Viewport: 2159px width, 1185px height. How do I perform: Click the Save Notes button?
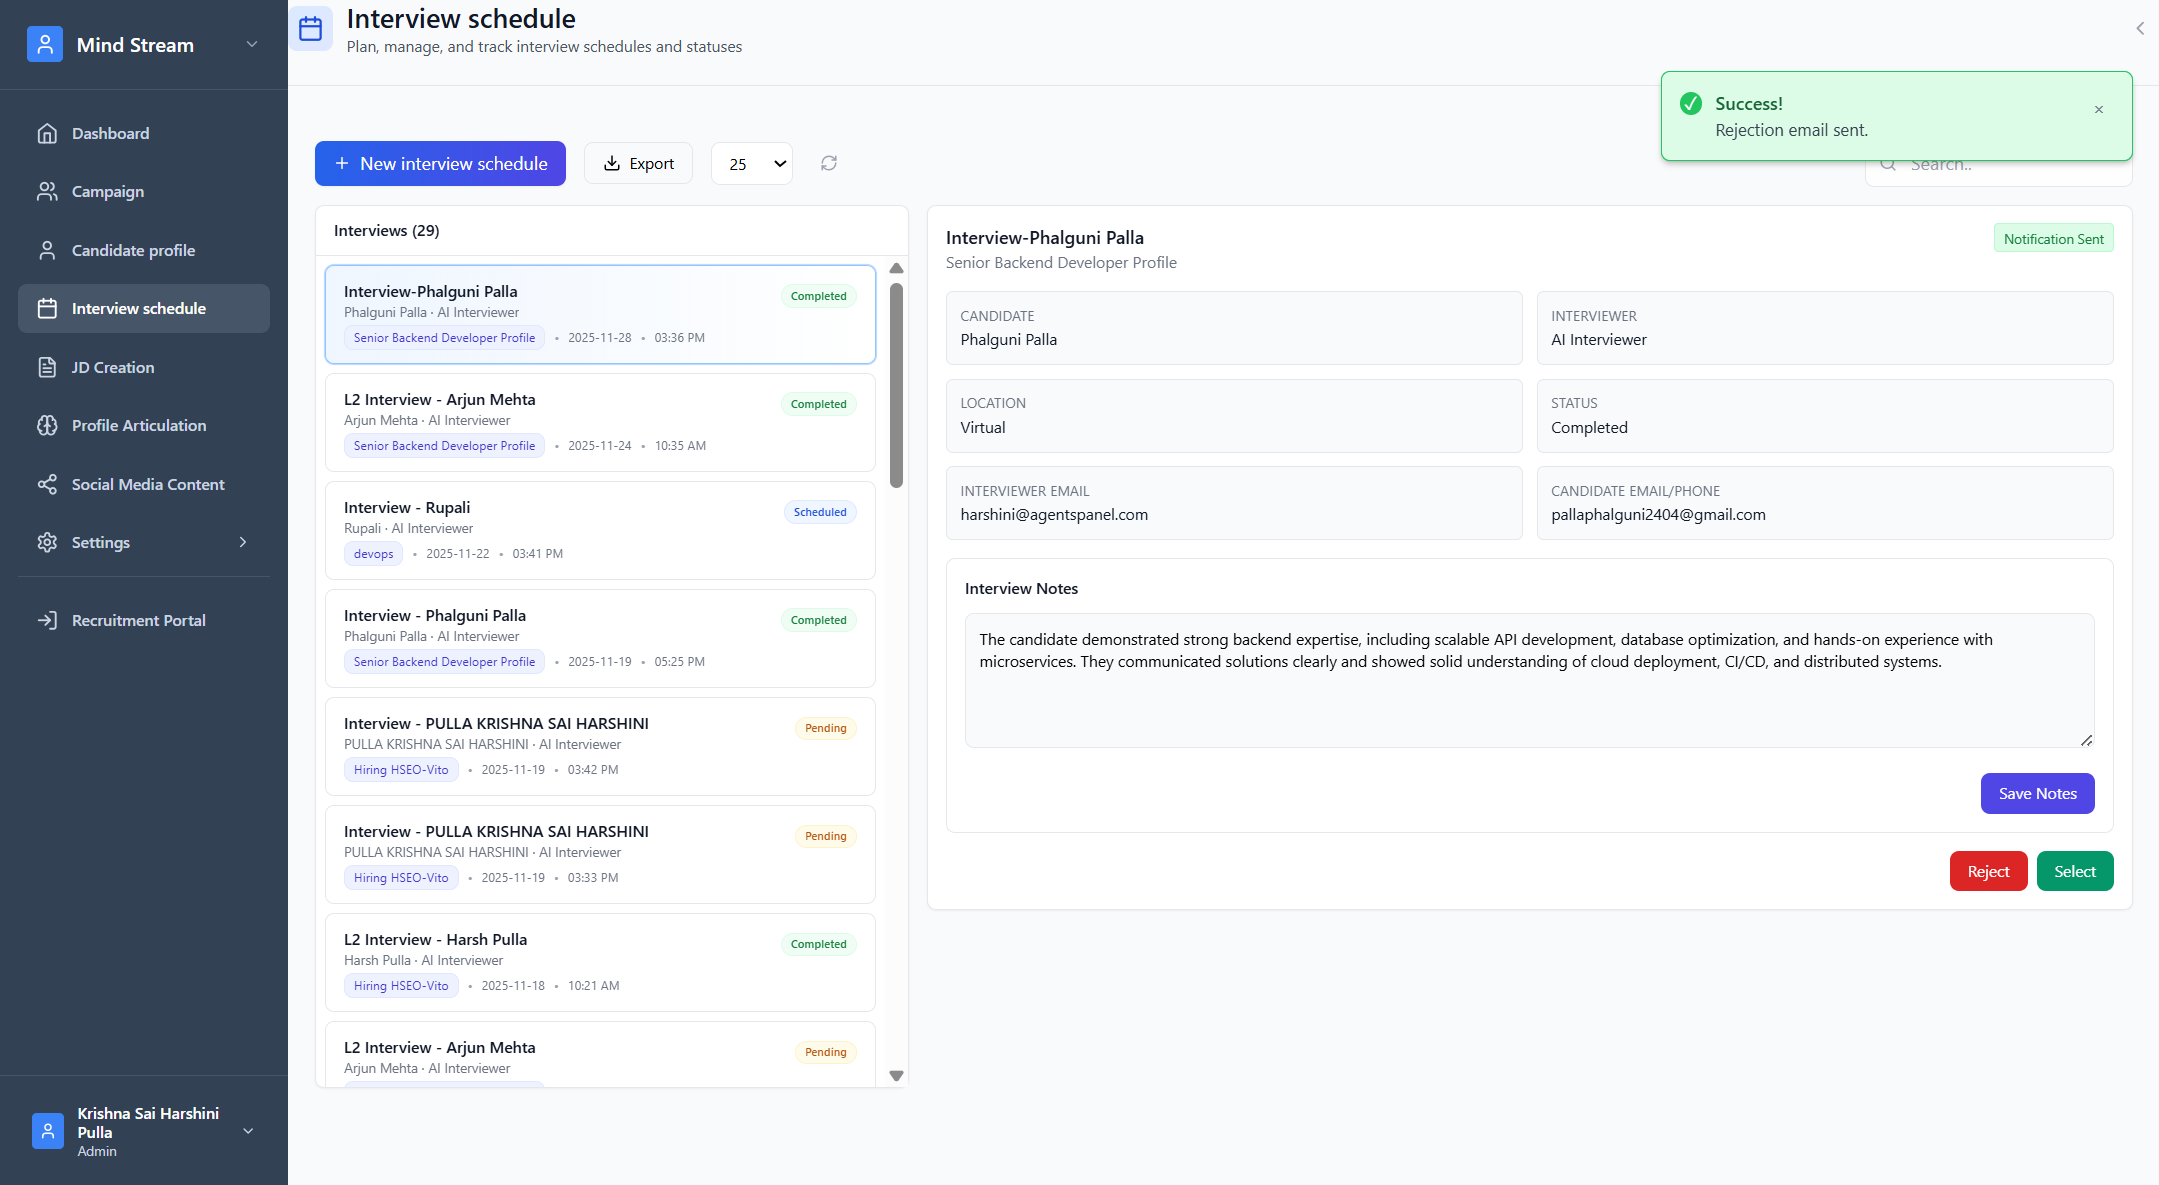click(2037, 793)
